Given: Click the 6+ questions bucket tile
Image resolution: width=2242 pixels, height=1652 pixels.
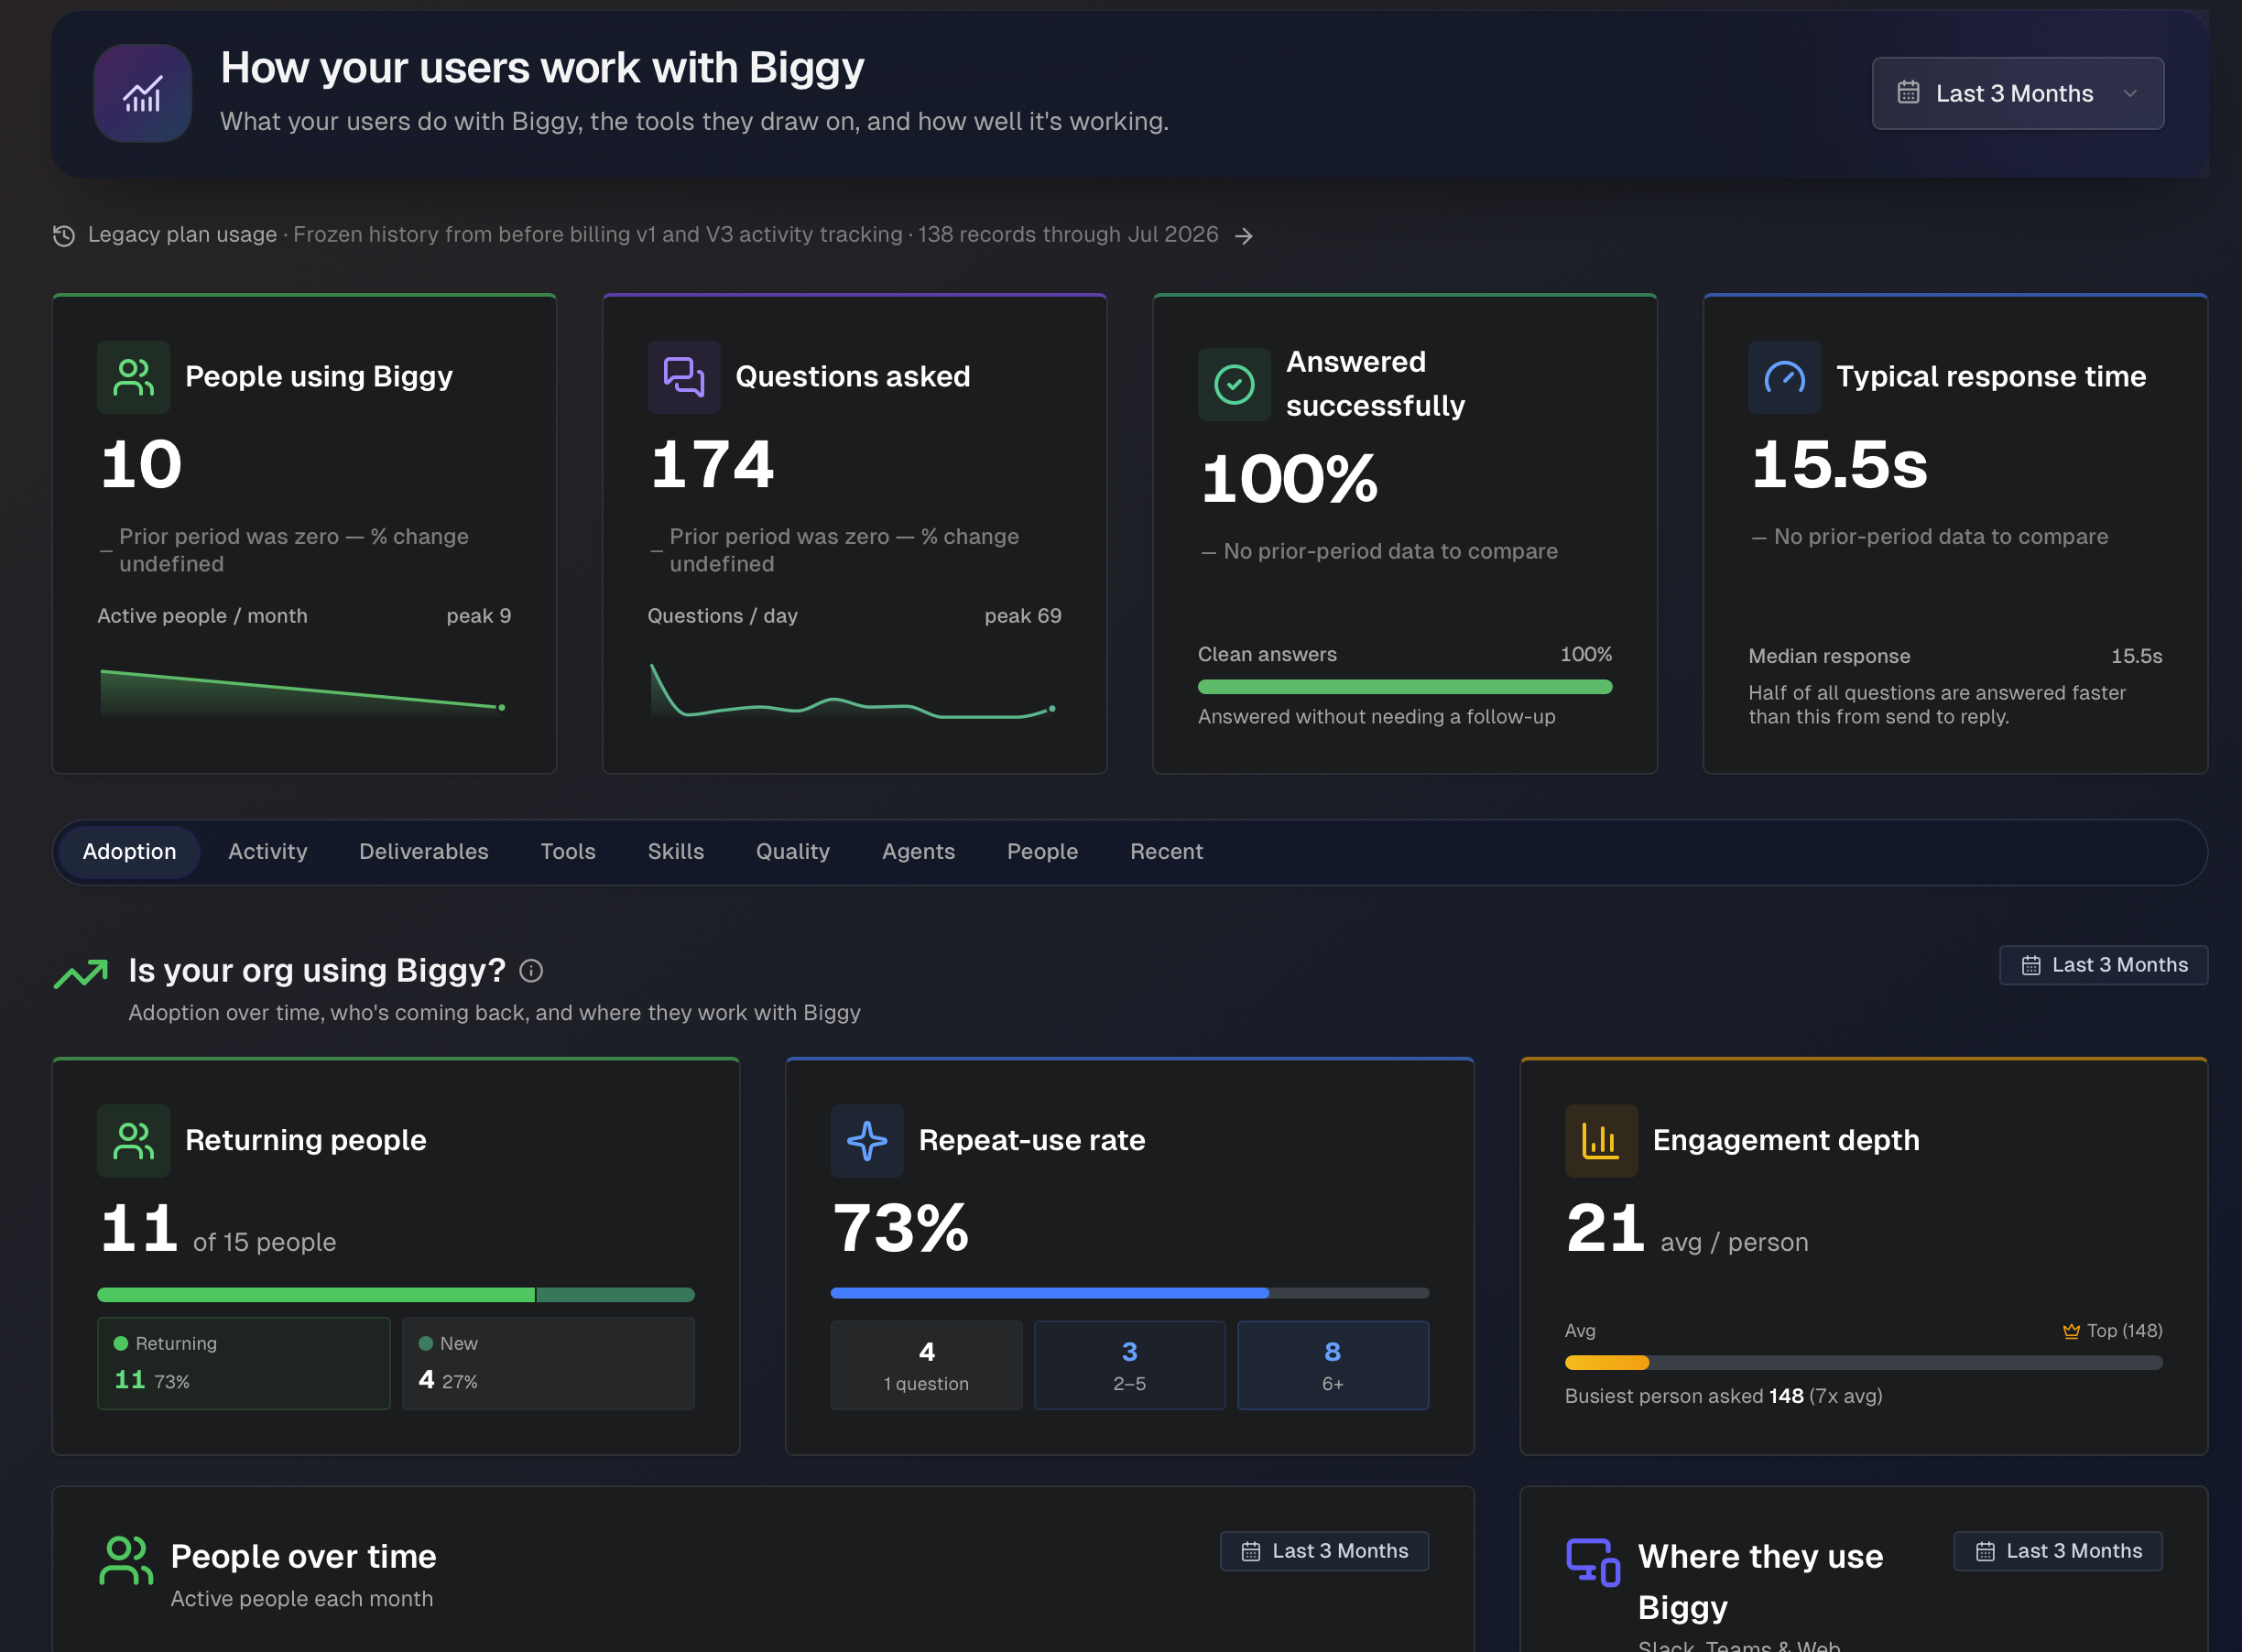Looking at the screenshot, I should [1332, 1365].
